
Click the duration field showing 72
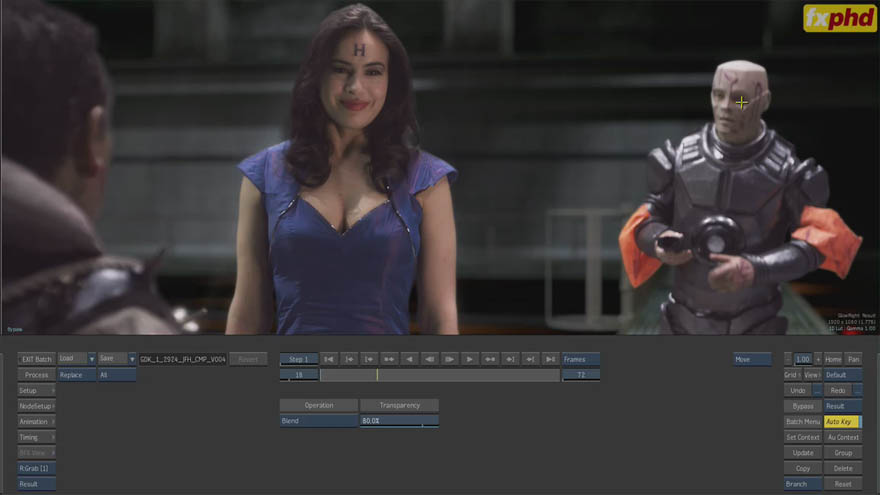click(x=581, y=375)
